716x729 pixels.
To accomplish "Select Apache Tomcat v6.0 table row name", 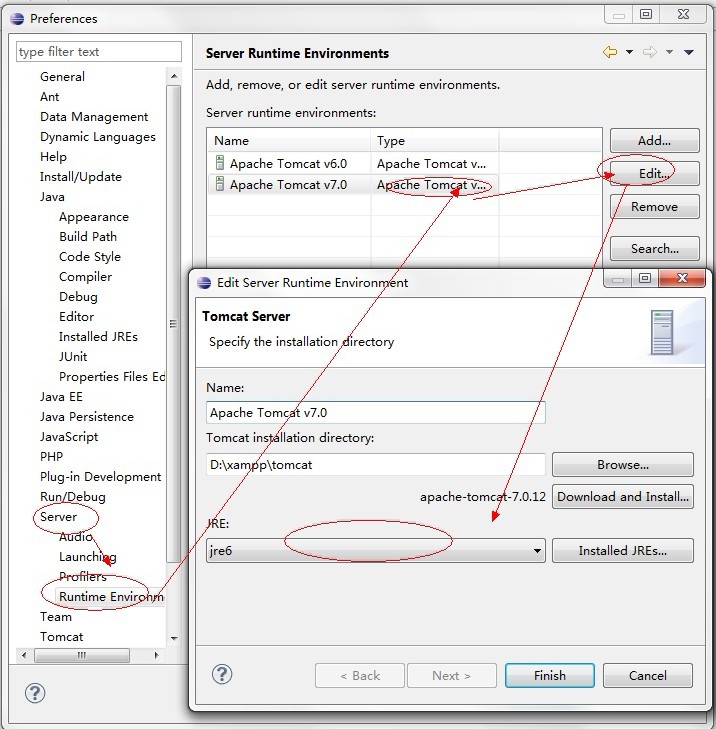I will (x=288, y=164).
